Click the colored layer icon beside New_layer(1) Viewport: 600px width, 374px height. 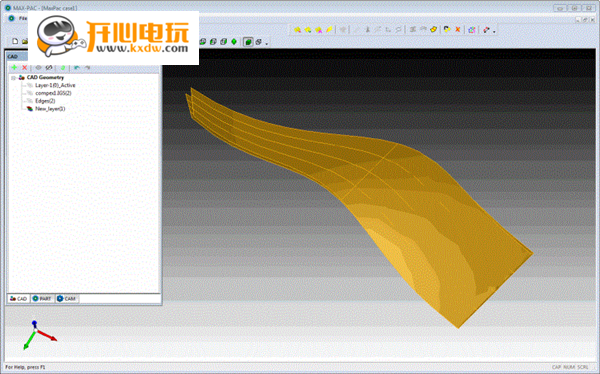(x=30, y=109)
